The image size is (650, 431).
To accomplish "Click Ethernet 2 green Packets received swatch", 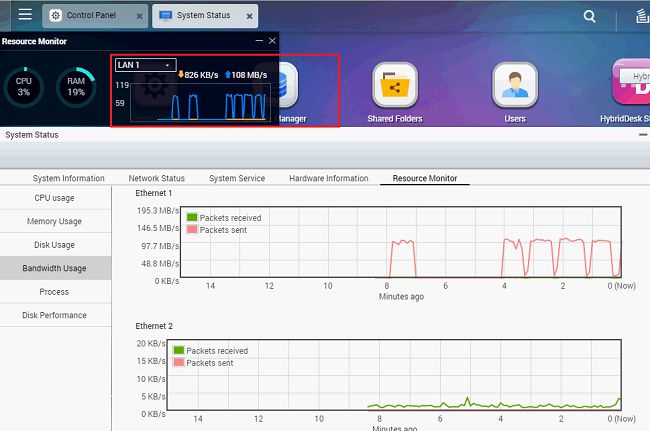I will point(179,350).
